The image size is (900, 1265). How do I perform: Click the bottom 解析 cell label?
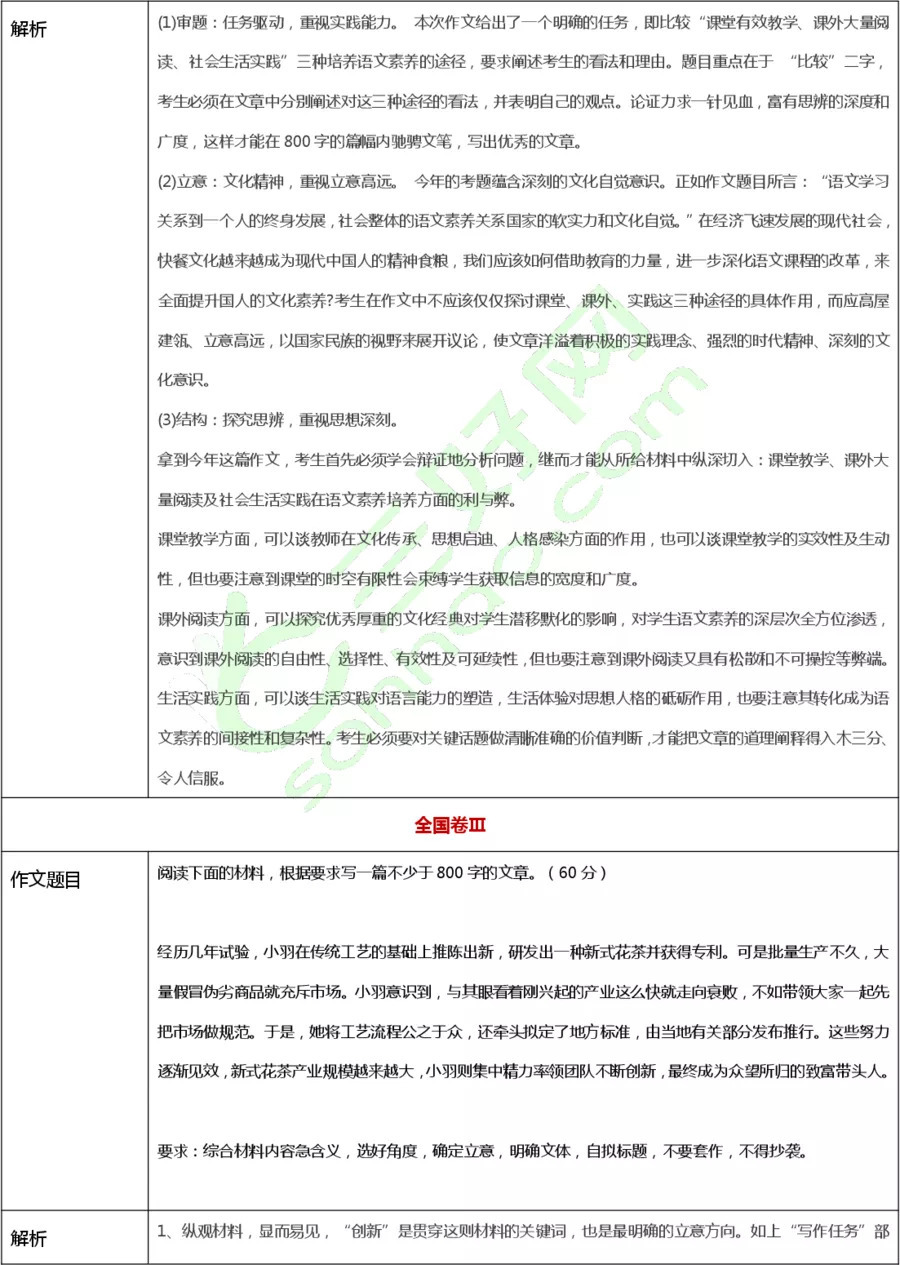coord(28,1238)
